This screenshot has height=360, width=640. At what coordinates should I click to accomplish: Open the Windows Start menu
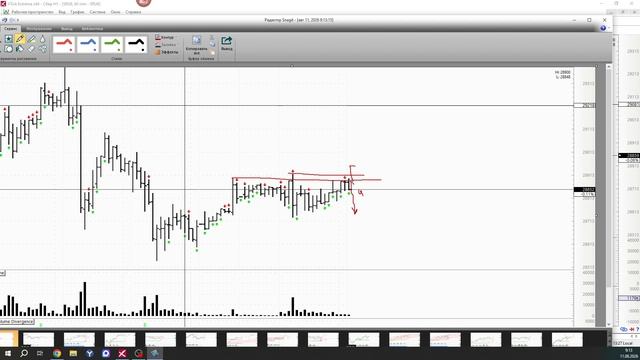coord(8,353)
